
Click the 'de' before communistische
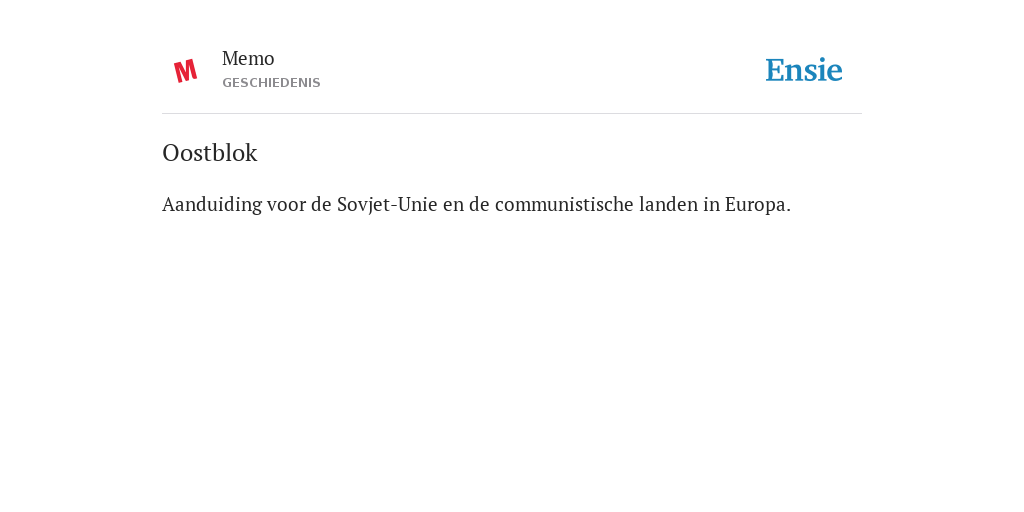[479, 205]
